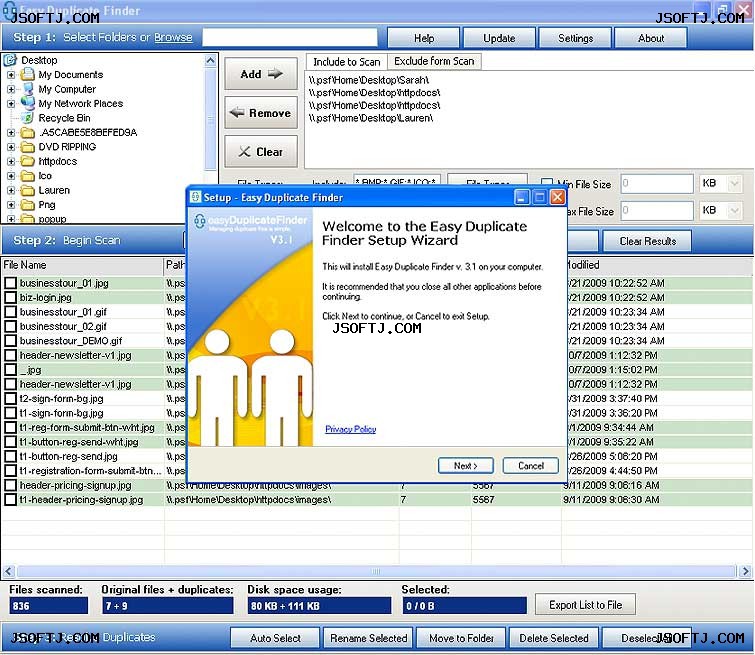Click Cancel in the Setup wizard
Screen dimensions: 755x655
pyautogui.click(x=531, y=466)
